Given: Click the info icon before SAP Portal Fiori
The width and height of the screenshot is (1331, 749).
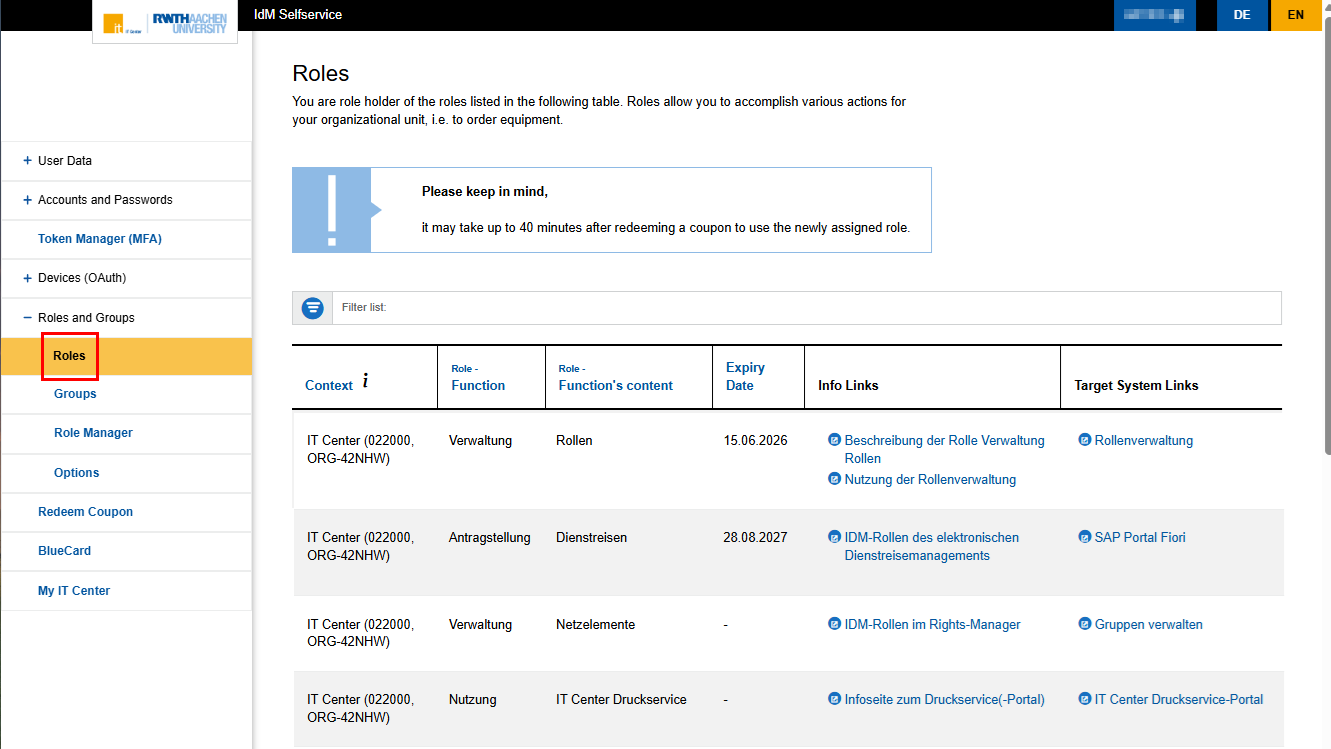Looking at the screenshot, I should [1084, 537].
